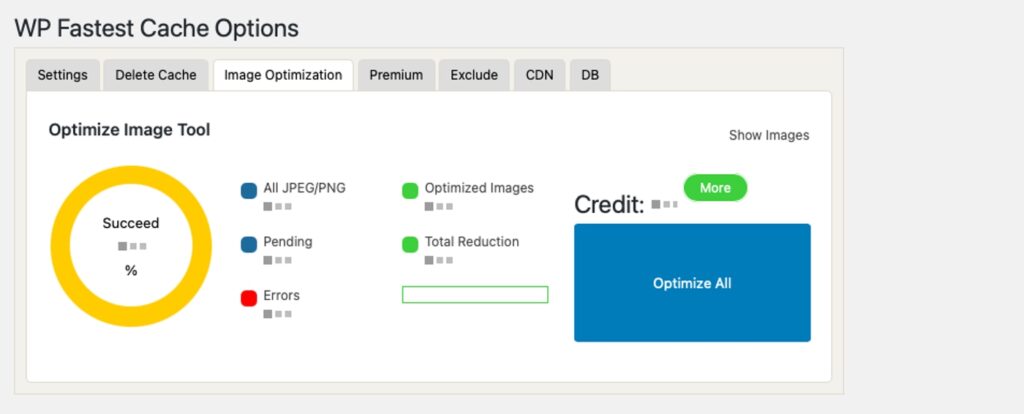Select the Image Optimization tab
Screen dimensions: 1024x414
(283, 75)
